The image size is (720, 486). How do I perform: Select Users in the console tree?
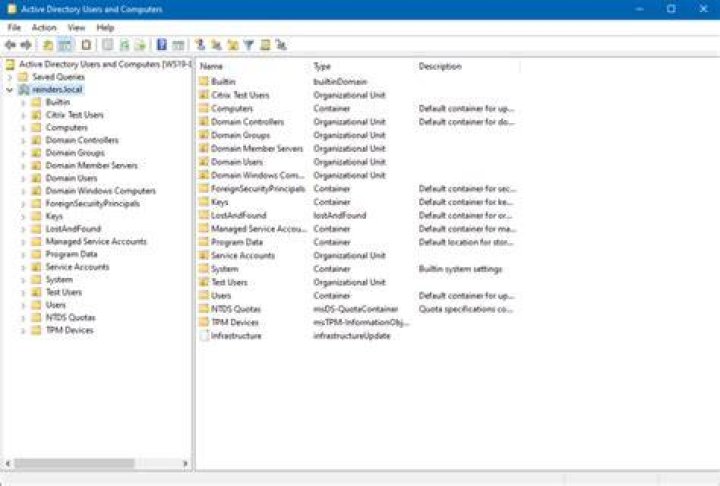(56, 305)
